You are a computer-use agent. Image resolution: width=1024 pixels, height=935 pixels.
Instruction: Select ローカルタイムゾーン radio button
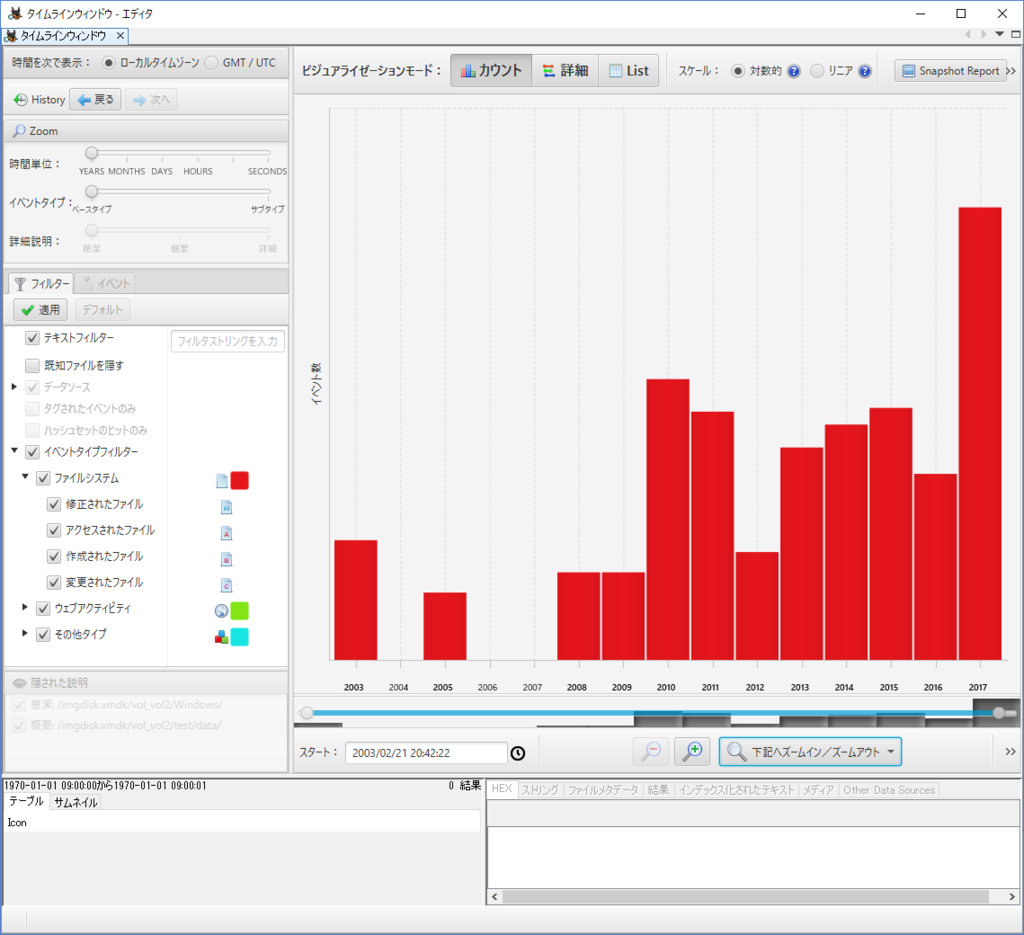point(108,63)
